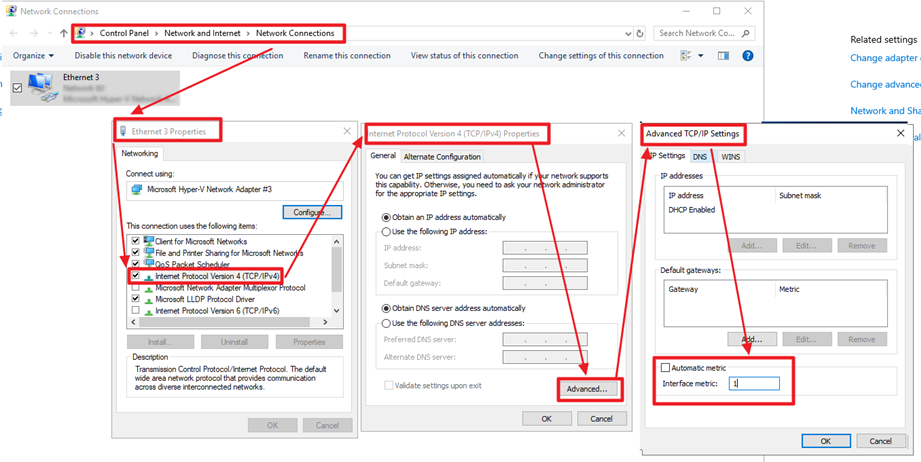Image resolution: width=921 pixels, height=462 pixels.
Task: Click the back arrow in Network Connections
Action: pyautogui.click(x=15, y=33)
